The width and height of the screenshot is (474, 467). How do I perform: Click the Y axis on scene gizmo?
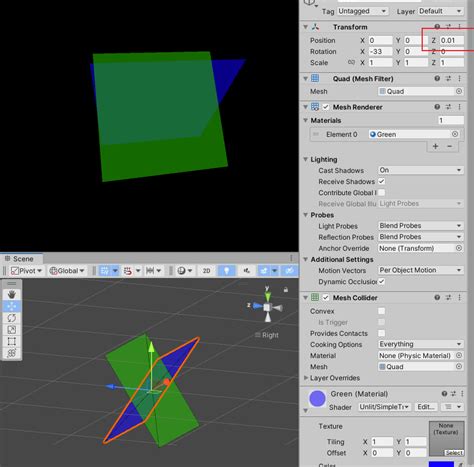(x=267, y=295)
